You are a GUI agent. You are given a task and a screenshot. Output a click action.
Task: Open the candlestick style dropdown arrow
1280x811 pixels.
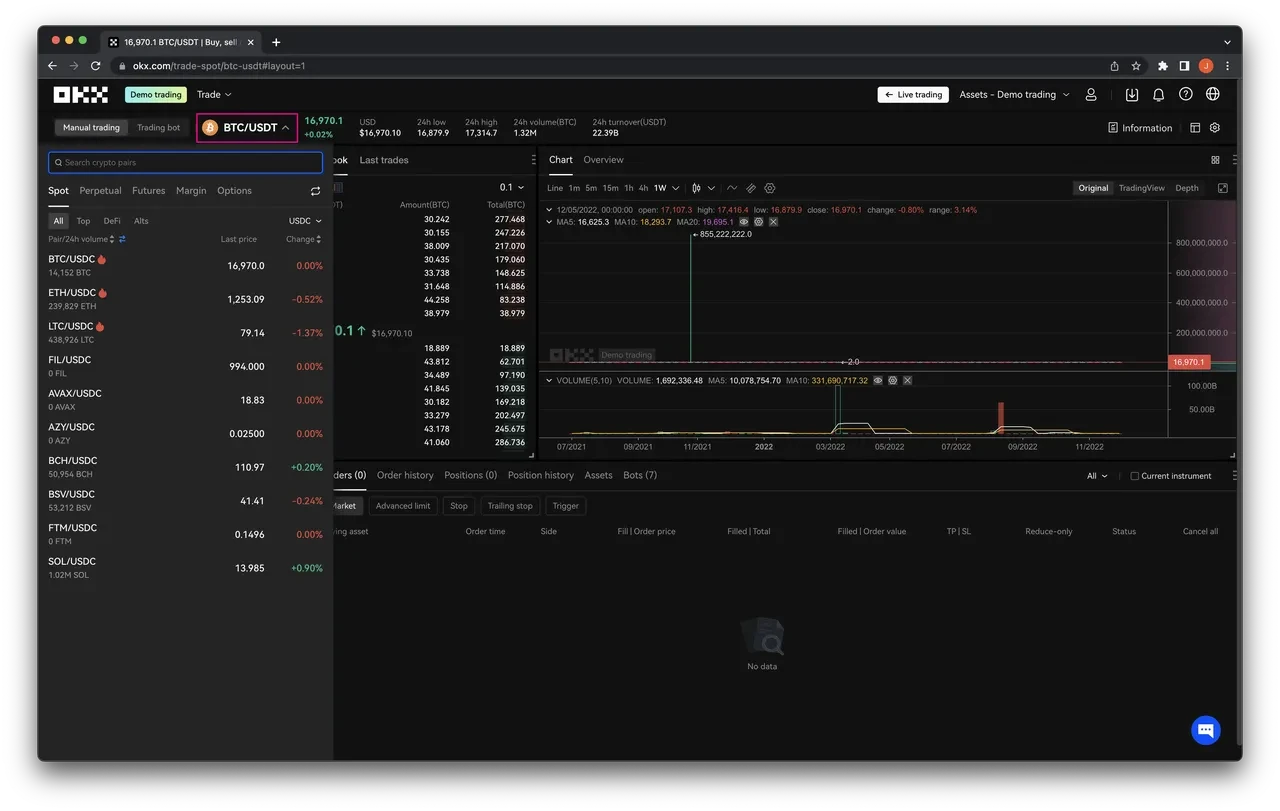[711, 188]
